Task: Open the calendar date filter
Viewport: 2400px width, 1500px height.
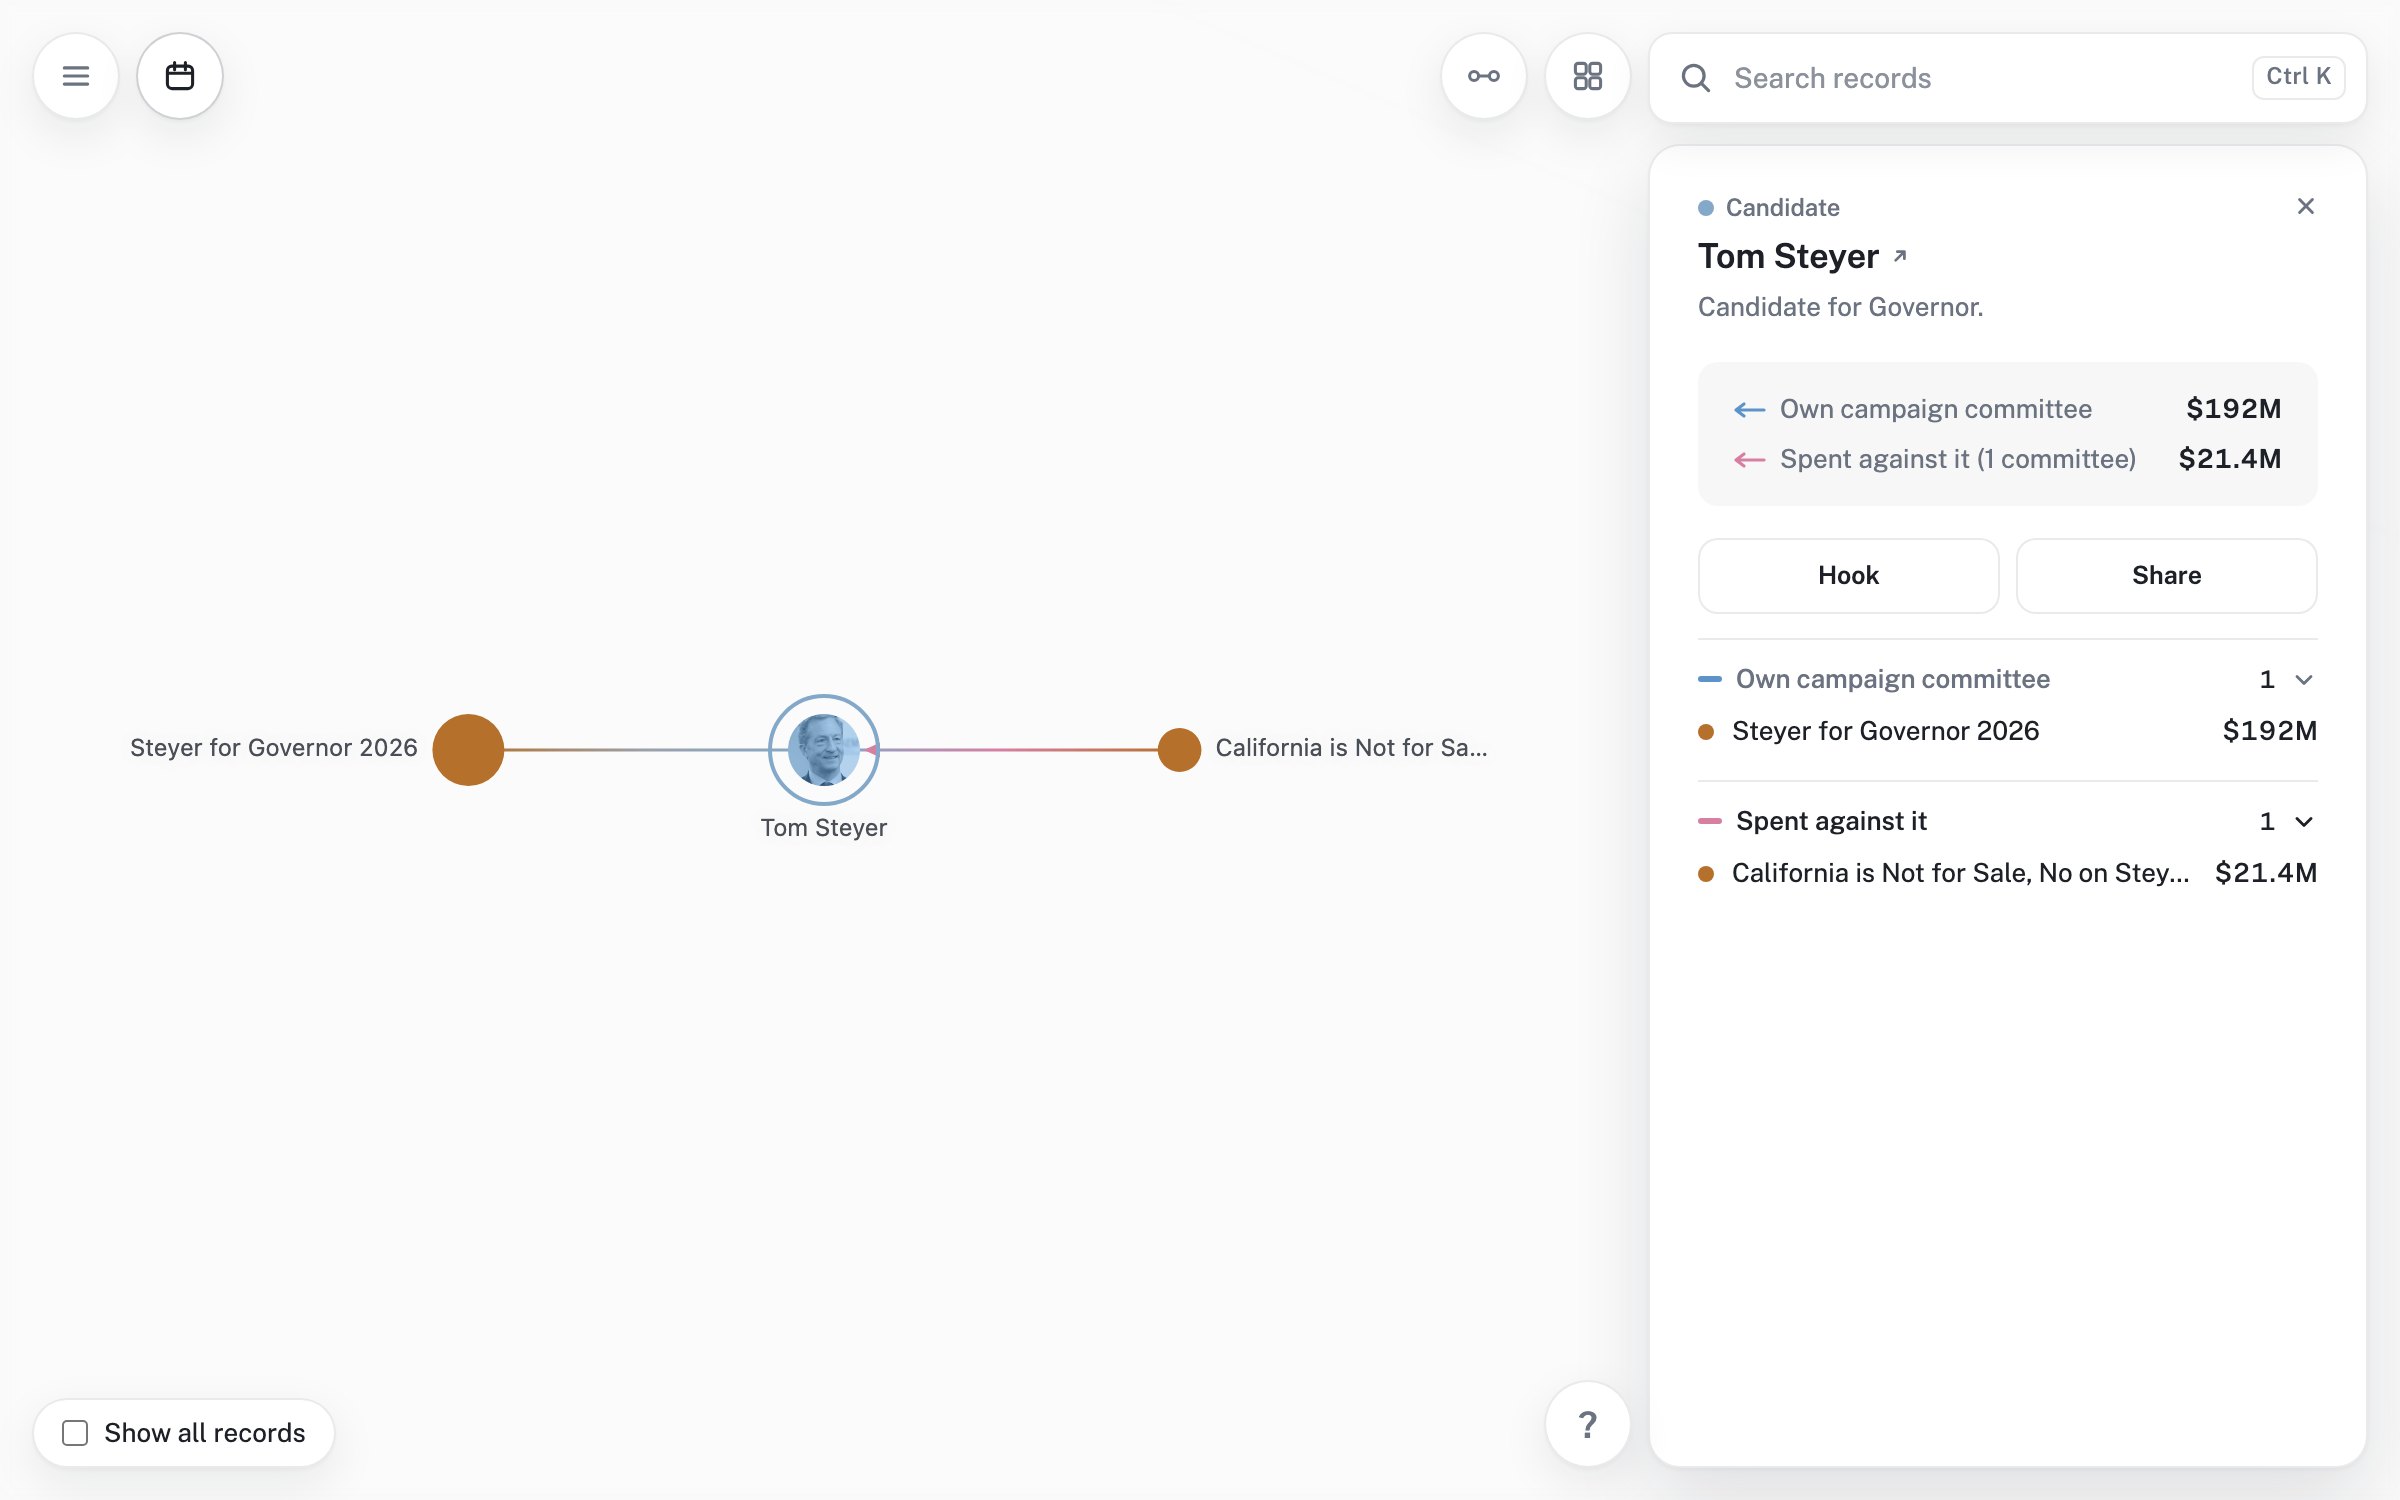Action: tap(180, 76)
